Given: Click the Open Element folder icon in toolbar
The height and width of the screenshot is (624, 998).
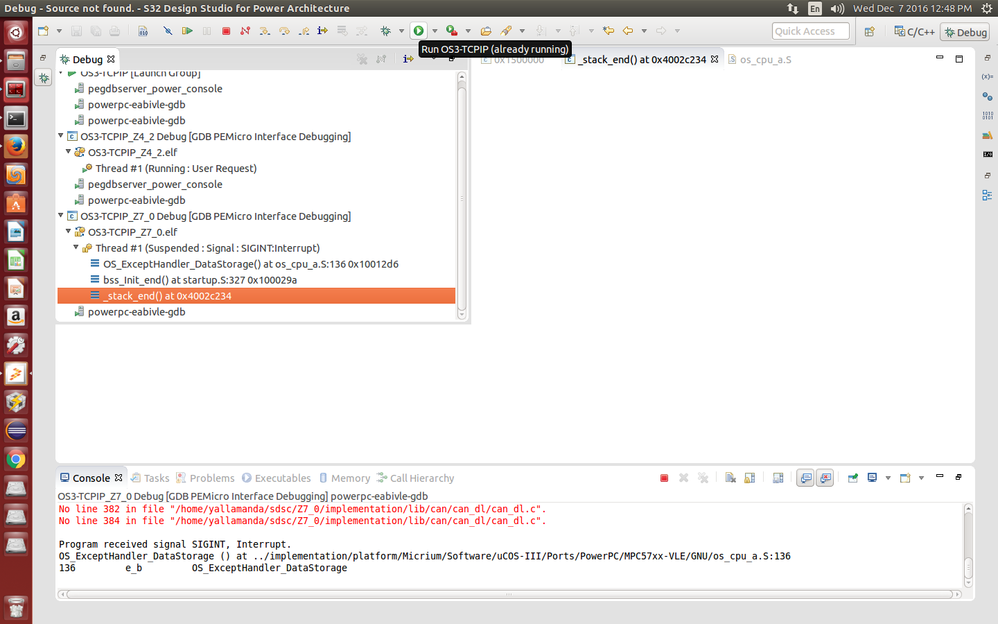Looking at the screenshot, I should pyautogui.click(x=486, y=31).
